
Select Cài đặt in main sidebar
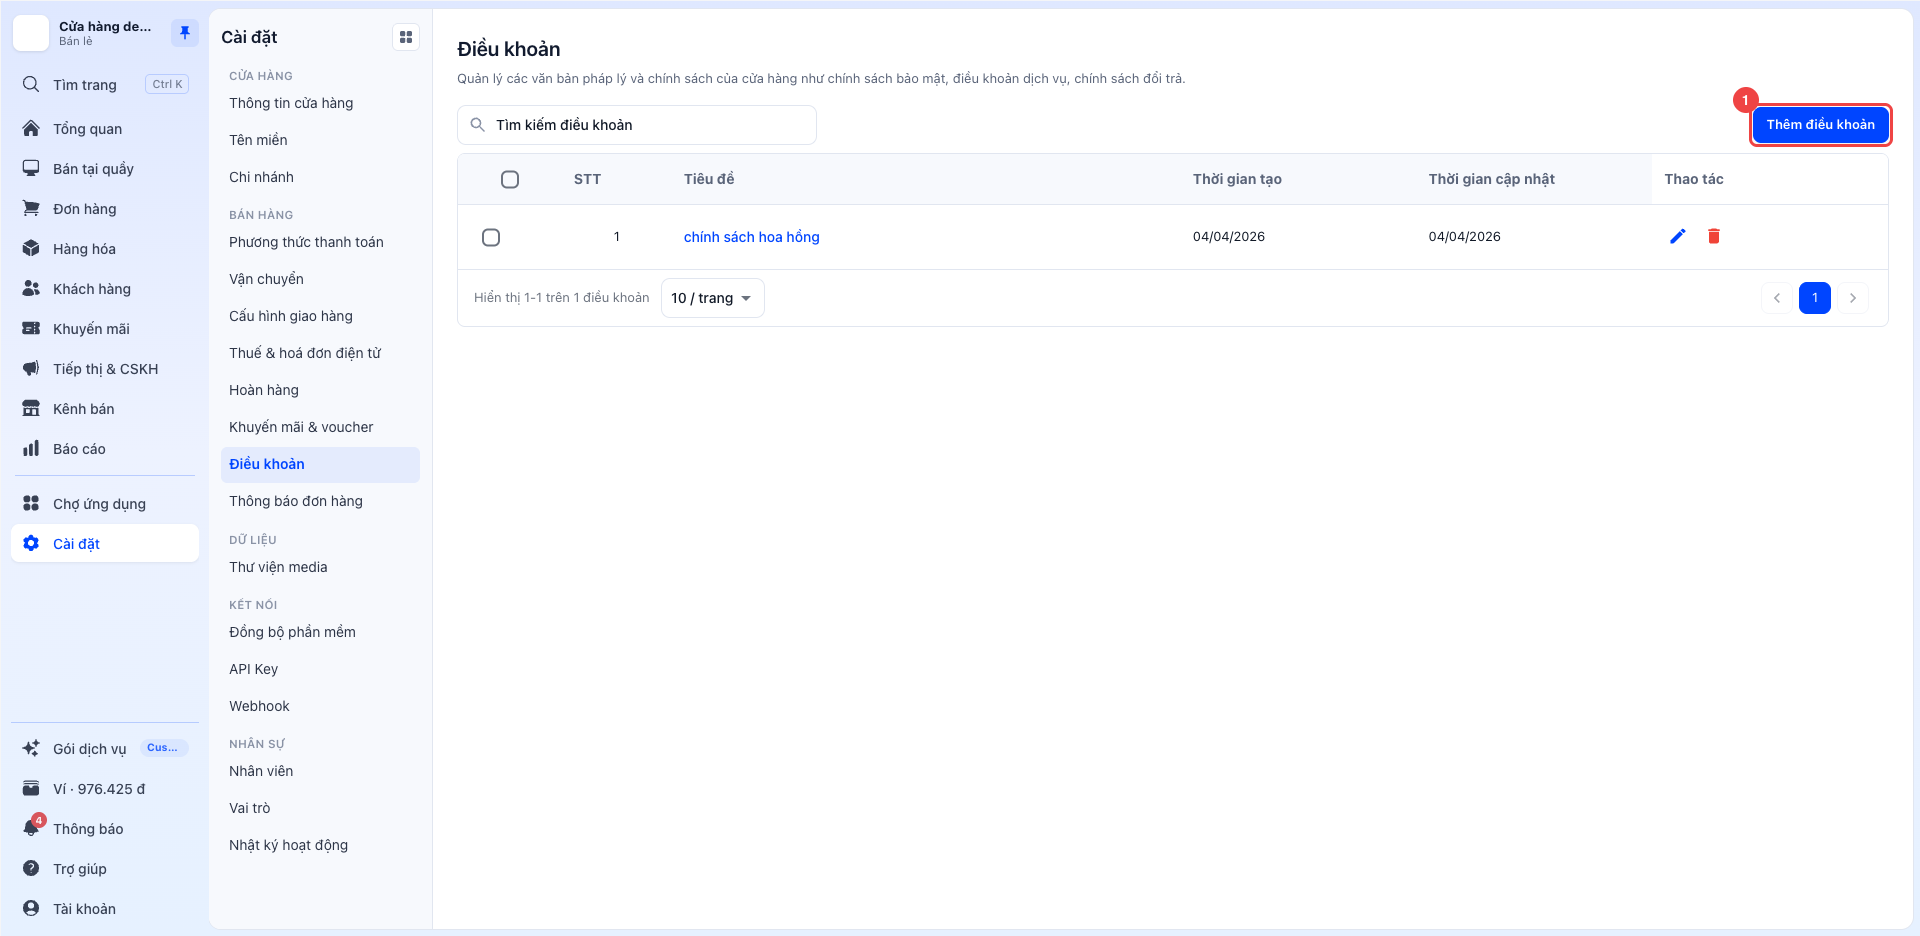[105, 543]
